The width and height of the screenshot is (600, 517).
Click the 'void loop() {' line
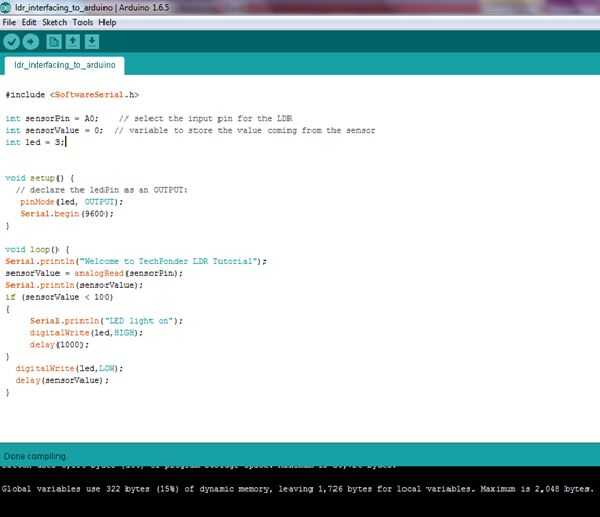pos(37,250)
